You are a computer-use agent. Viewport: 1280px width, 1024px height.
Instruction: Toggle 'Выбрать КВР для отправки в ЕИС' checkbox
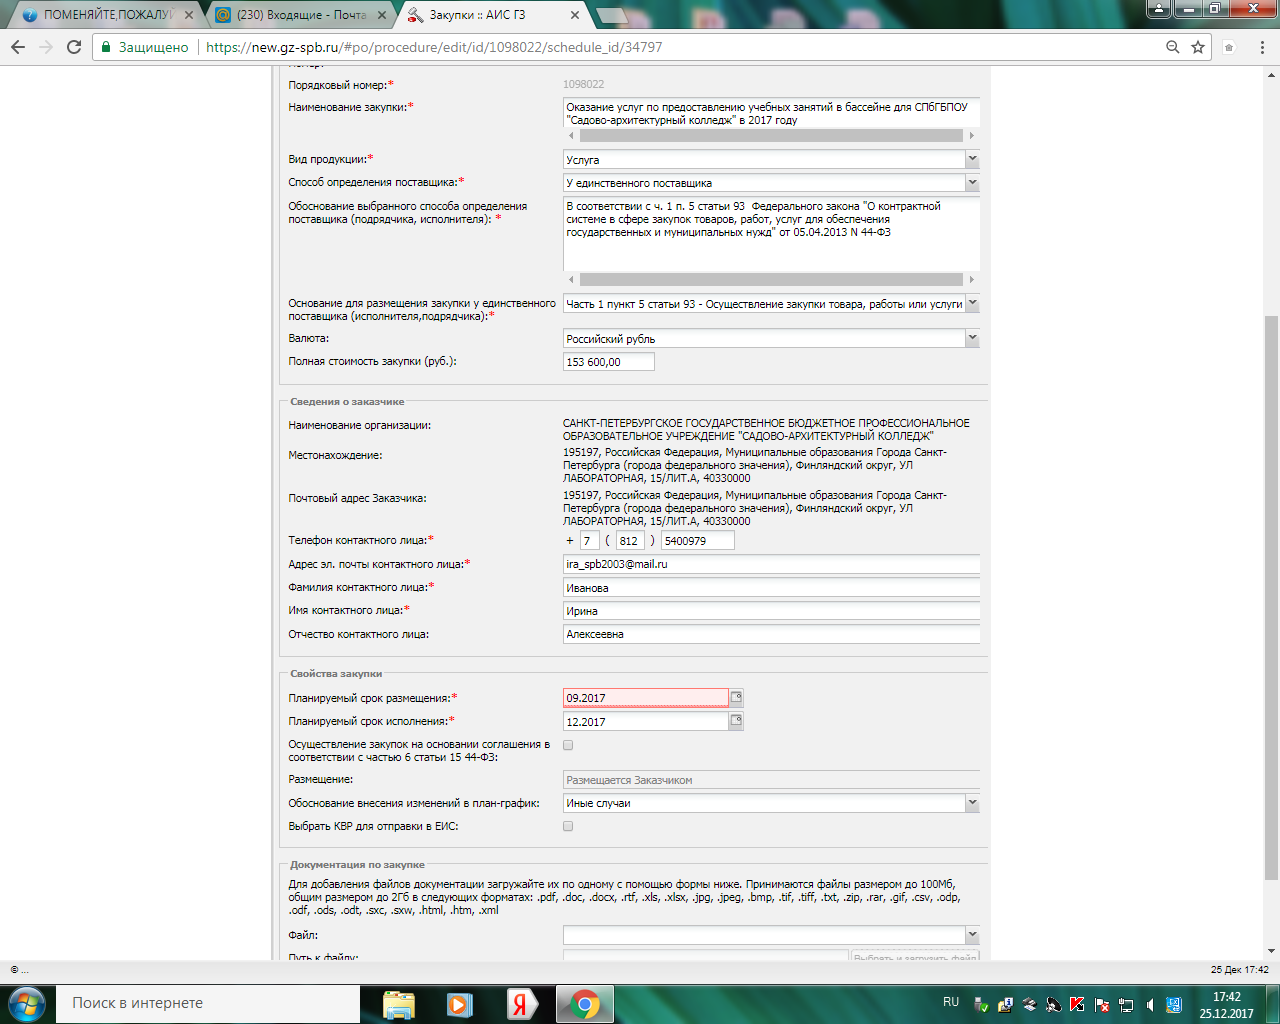[568, 826]
